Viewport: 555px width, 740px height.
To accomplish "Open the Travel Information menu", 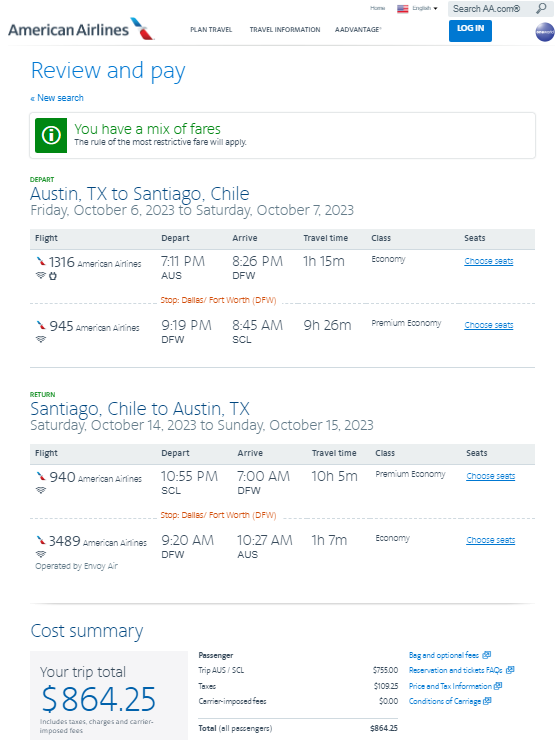I will click(285, 29).
